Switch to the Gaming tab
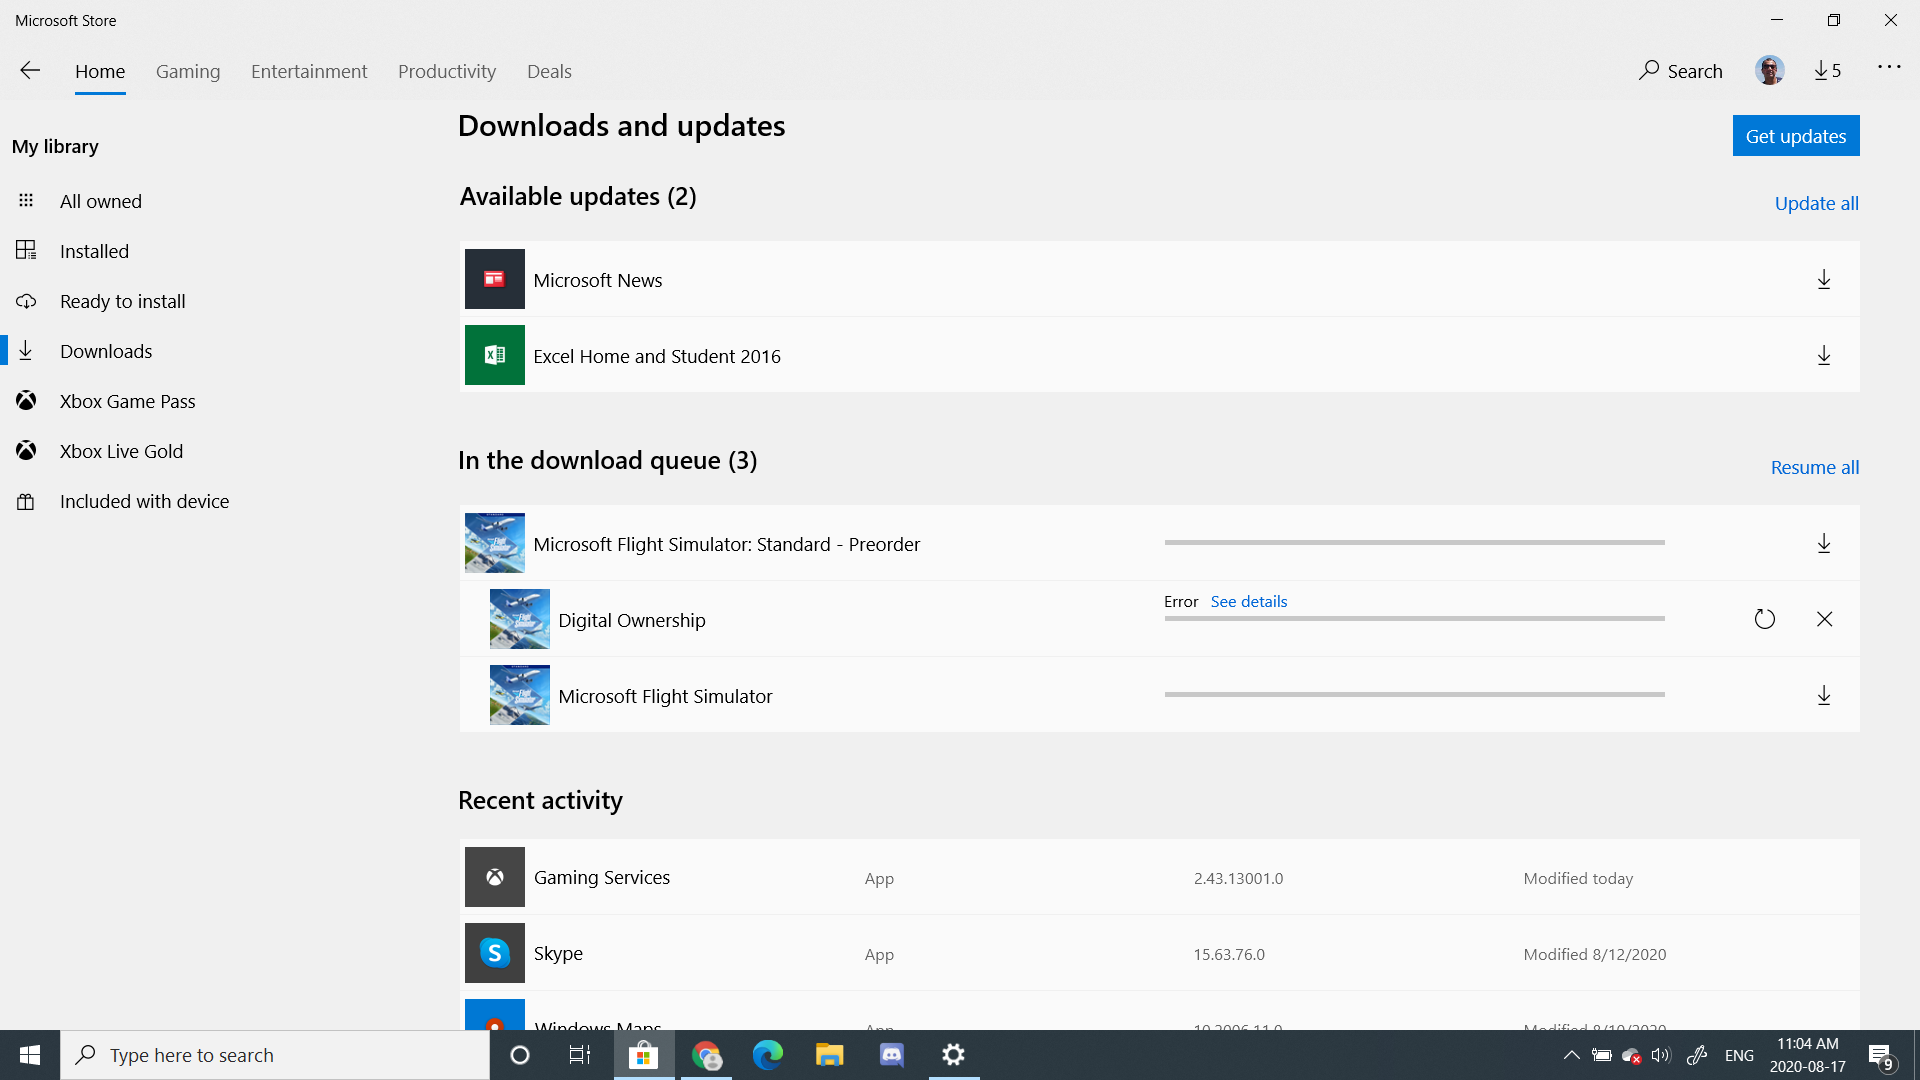The height and width of the screenshot is (1080, 1920). [188, 71]
